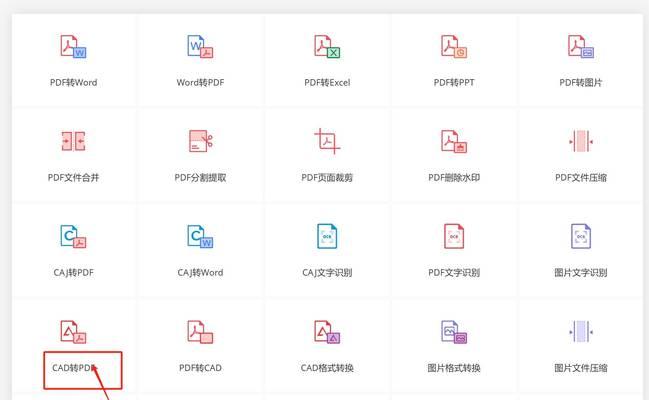Select the Word转PDF icon
649x400 pixels.
[200, 46]
